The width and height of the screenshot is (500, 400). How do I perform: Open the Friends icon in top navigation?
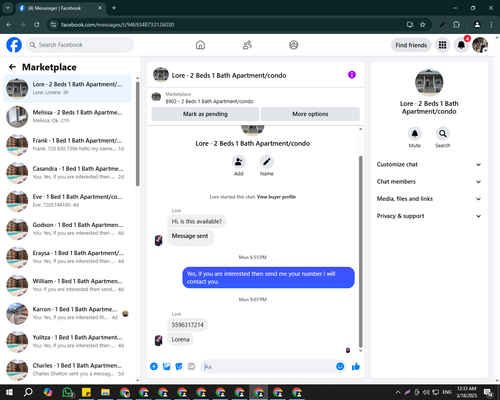pos(247,45)
